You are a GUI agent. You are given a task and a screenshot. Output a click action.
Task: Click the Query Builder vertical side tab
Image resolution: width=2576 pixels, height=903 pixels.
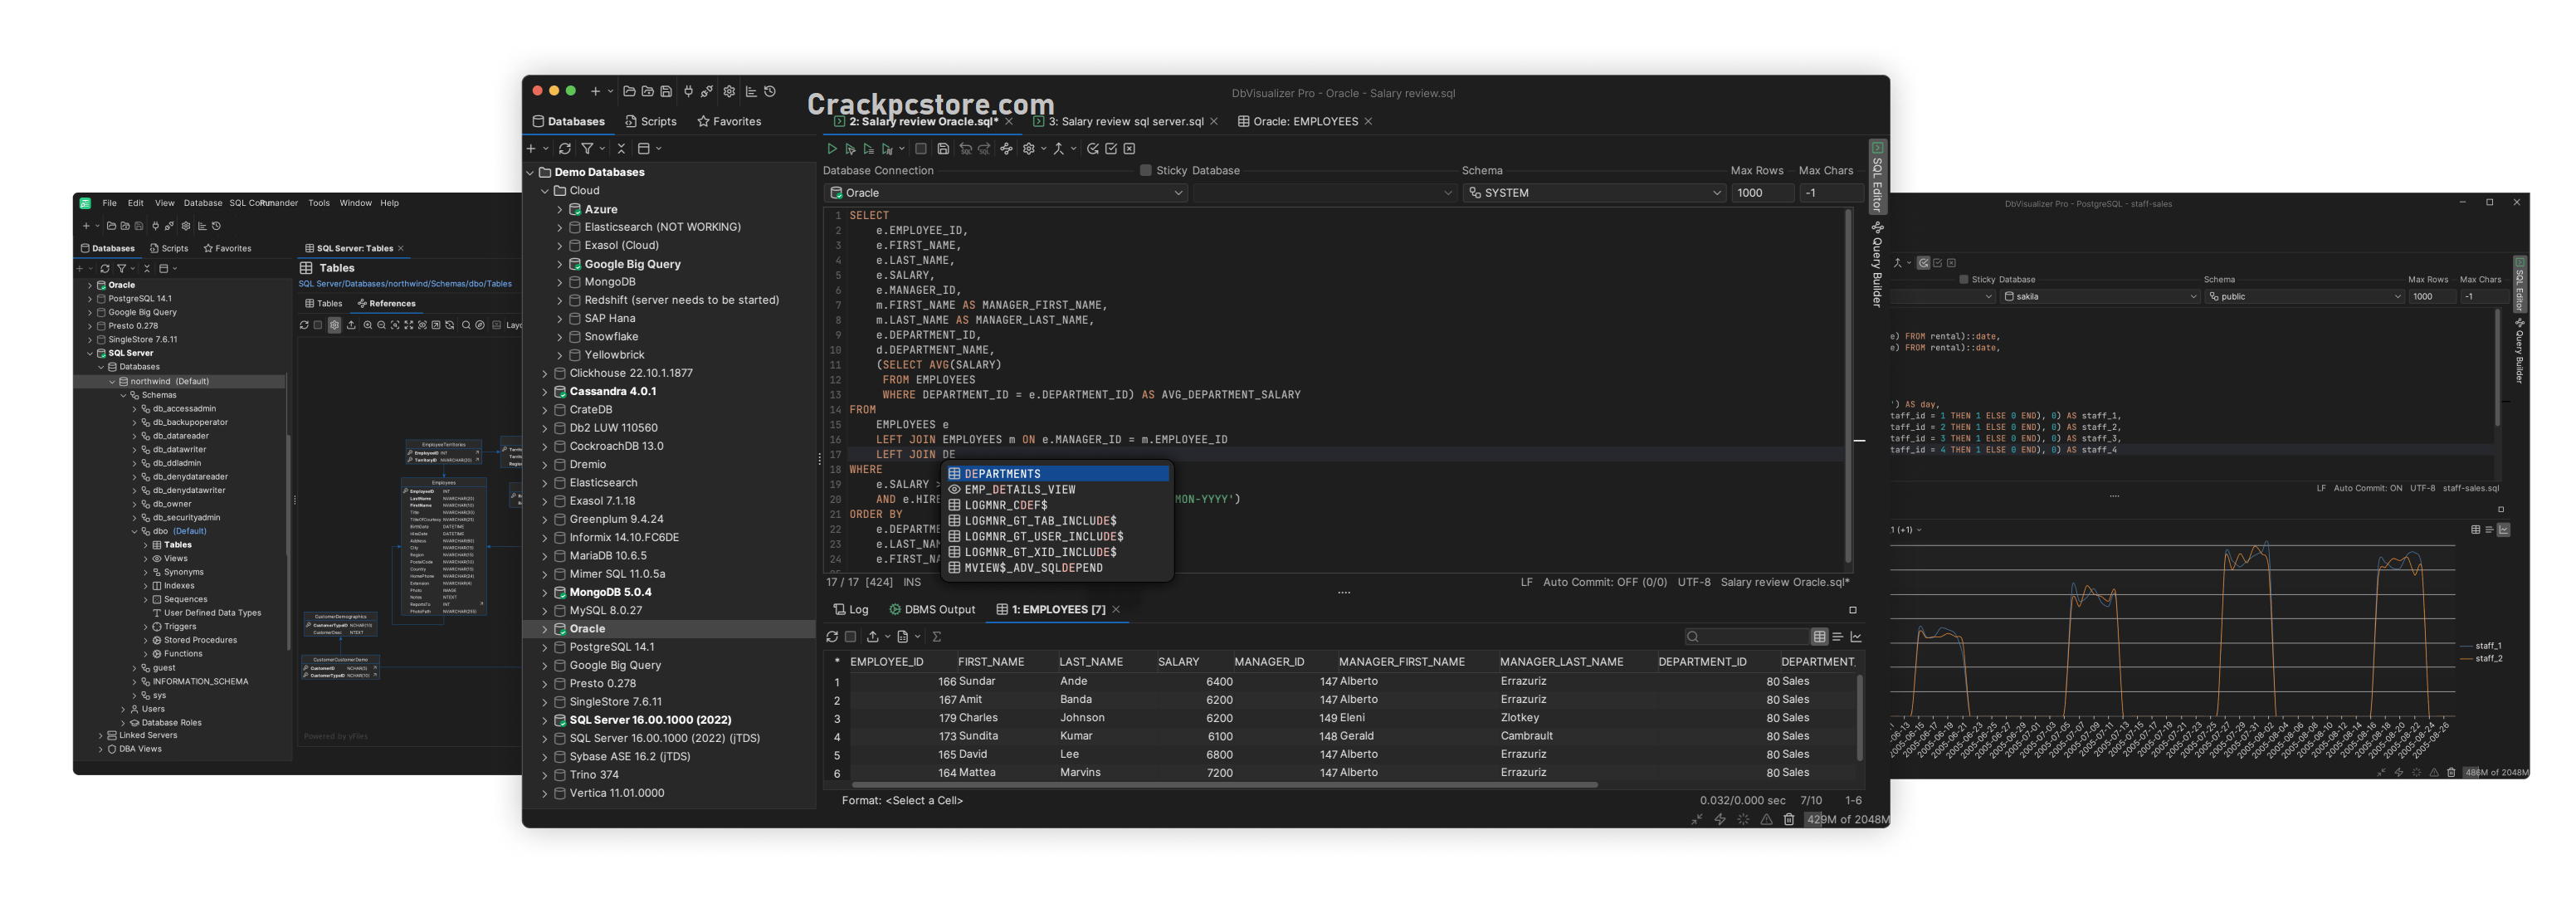click(x=1877, y=265)
